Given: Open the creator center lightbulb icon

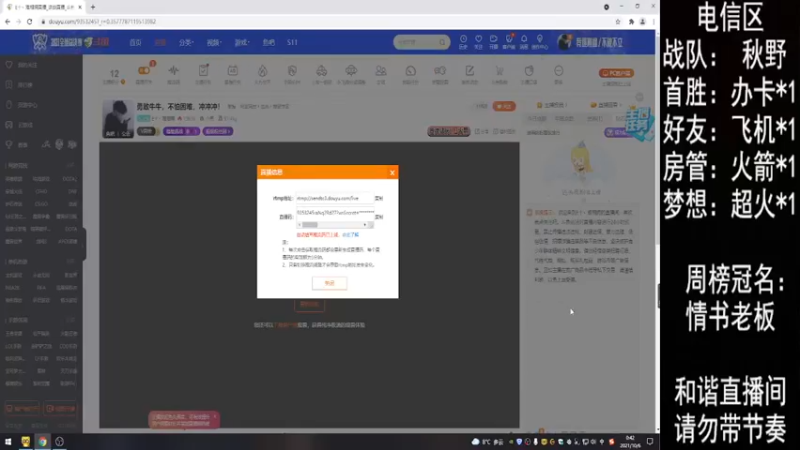Looking at the screenshot, I should pos(540,41).
